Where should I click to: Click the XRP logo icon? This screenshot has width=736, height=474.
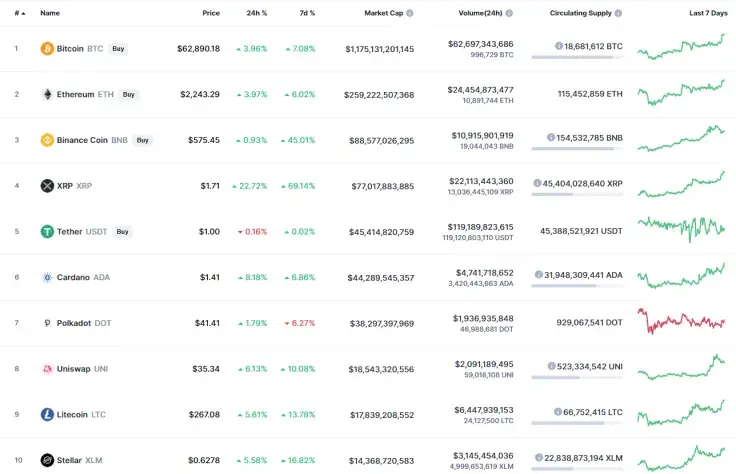(x=47, y=186)
